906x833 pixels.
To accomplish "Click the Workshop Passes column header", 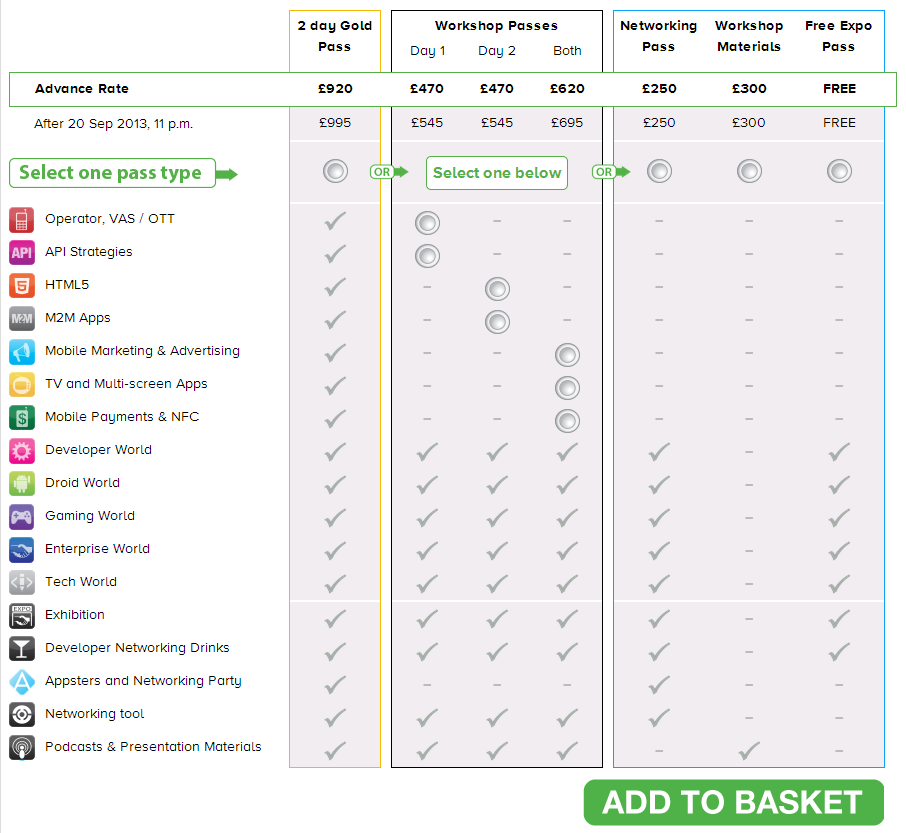I will [x=496, y=26].
